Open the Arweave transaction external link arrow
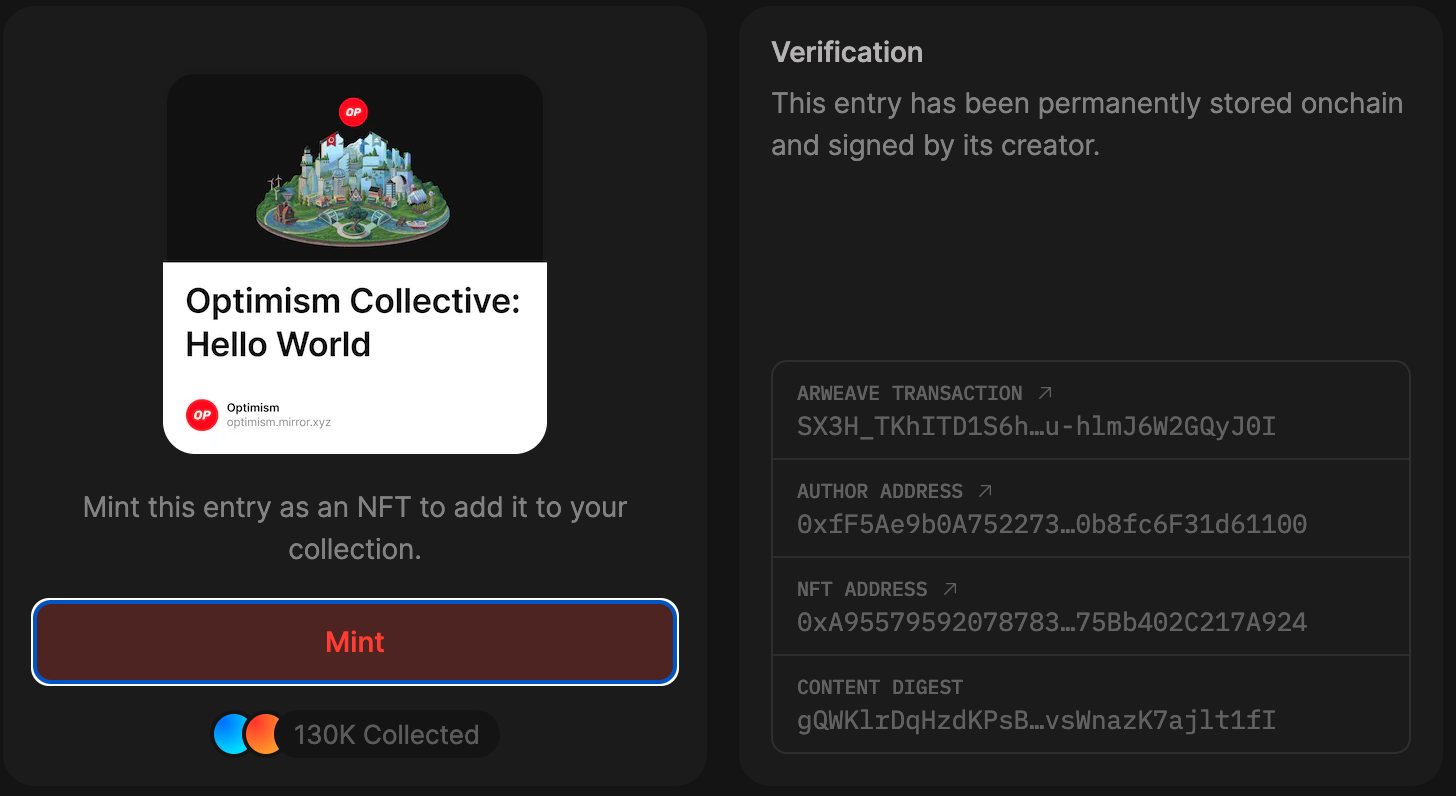This screenshot has height=796, width=1456. tap(1043, 392)
